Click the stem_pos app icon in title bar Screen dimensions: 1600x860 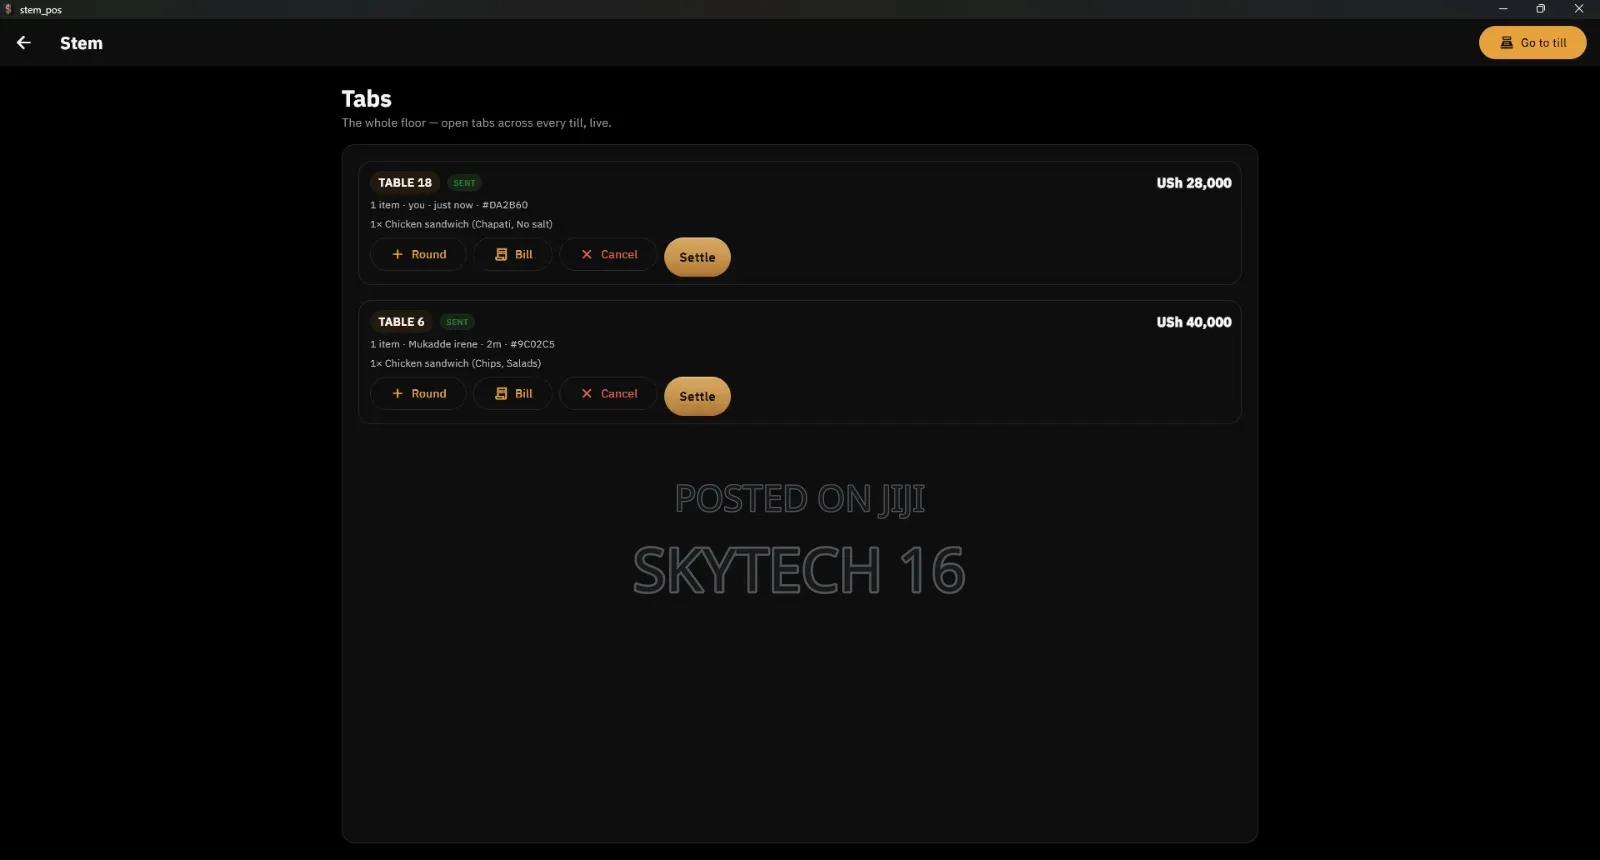pyautogui.click(x=8, y=9)
